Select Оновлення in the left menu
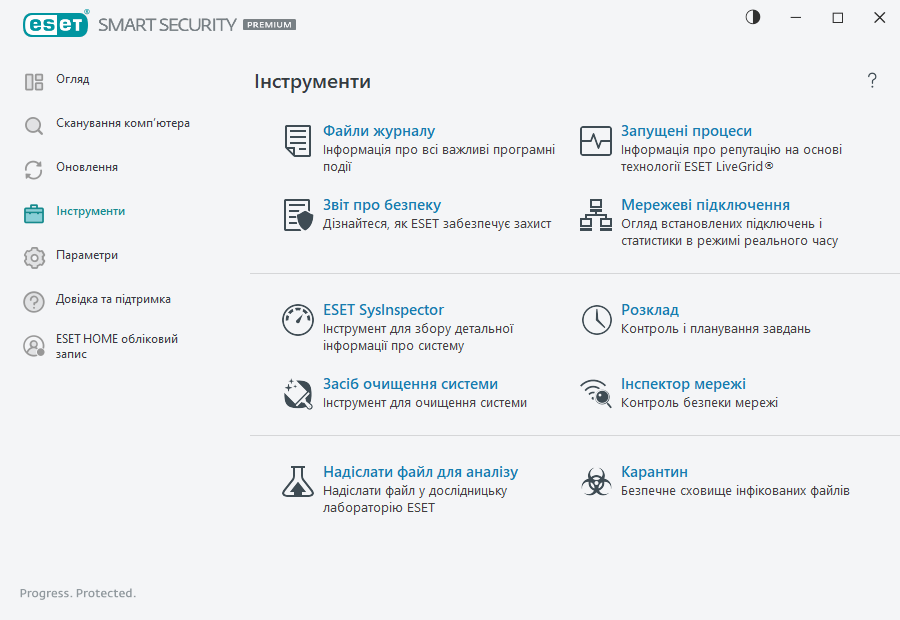 (x=86, y=168)
